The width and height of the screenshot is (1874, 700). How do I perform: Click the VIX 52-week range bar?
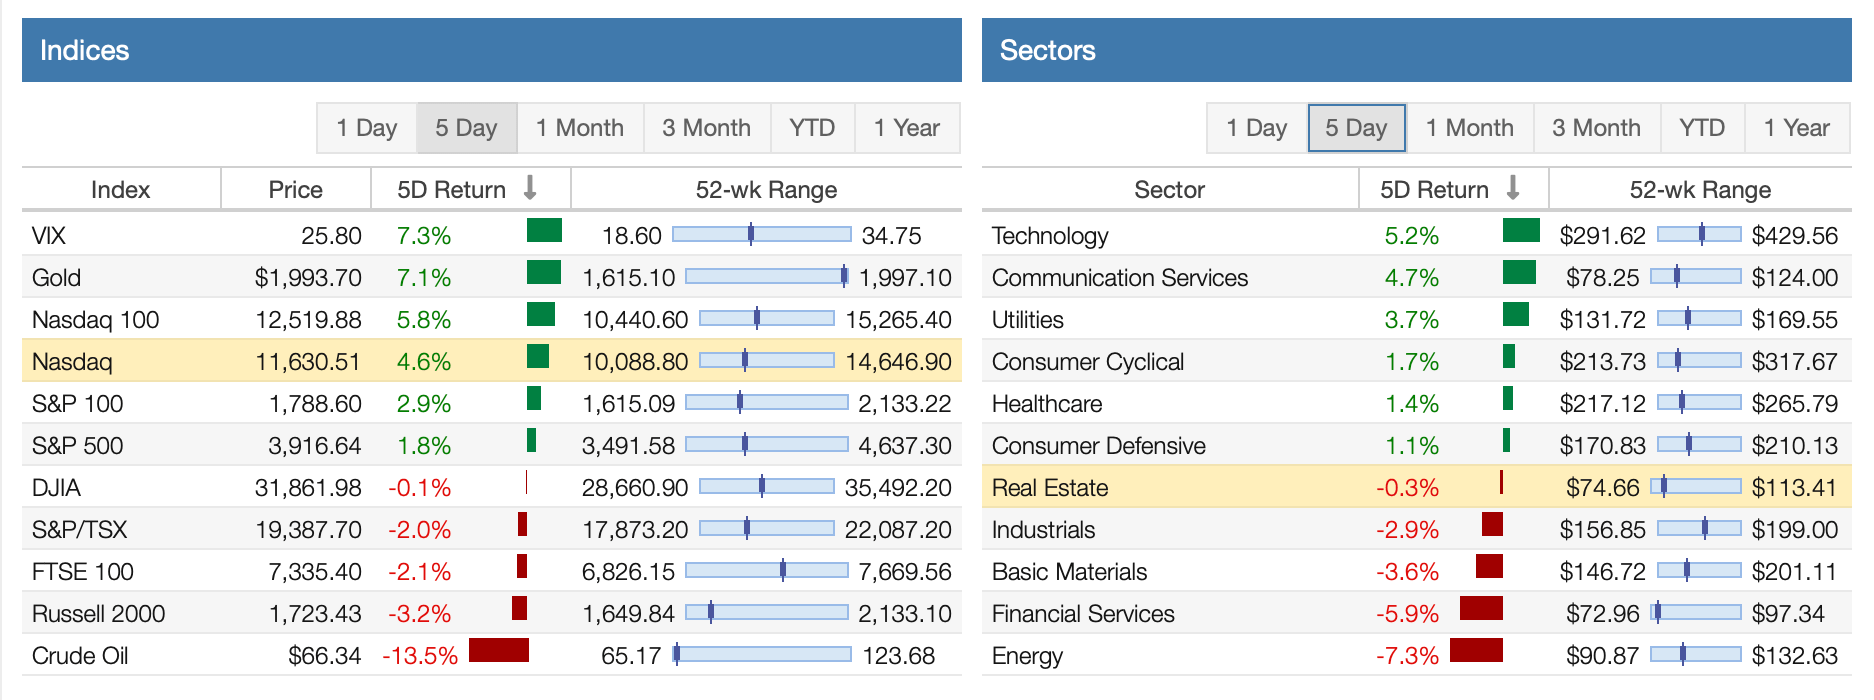(x=762, y=234)
